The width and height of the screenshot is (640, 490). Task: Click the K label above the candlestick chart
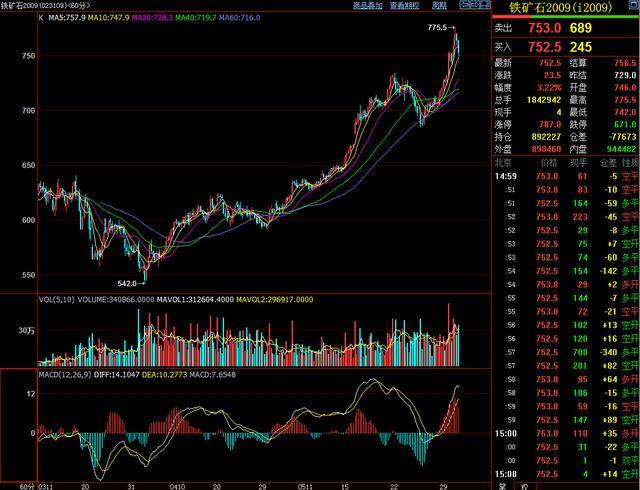tap(41, 18)
